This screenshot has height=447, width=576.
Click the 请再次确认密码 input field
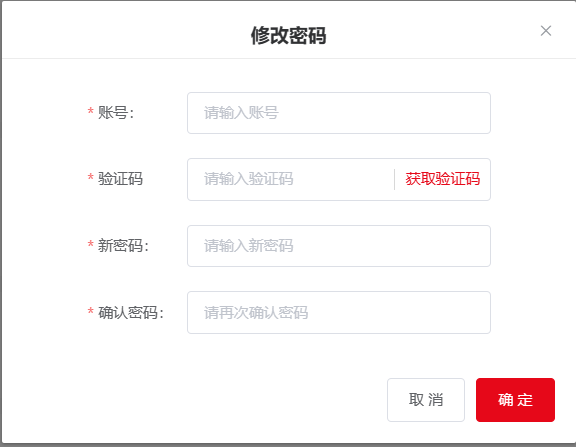coord(339,313)
